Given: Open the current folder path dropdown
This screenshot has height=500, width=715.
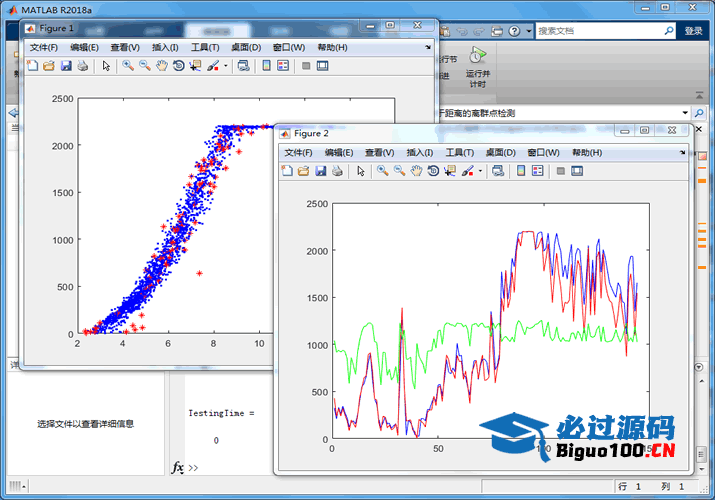Looking at the screenshot, I should point(685,113).
